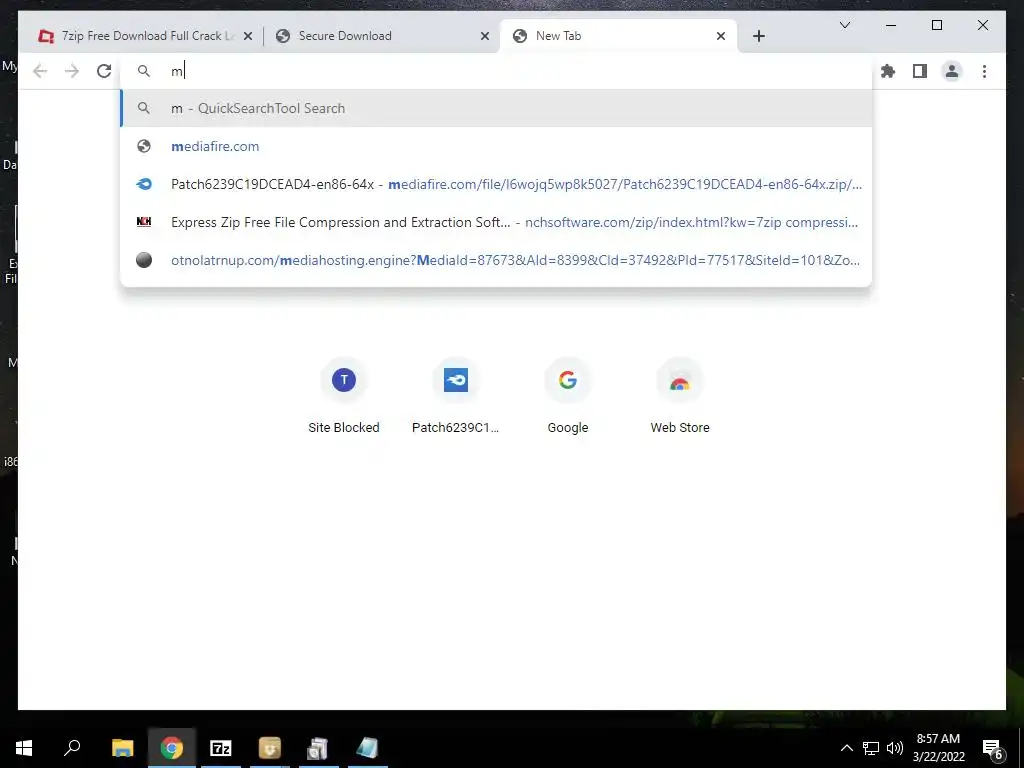Open 7-Zip taskbar icon

220,748
